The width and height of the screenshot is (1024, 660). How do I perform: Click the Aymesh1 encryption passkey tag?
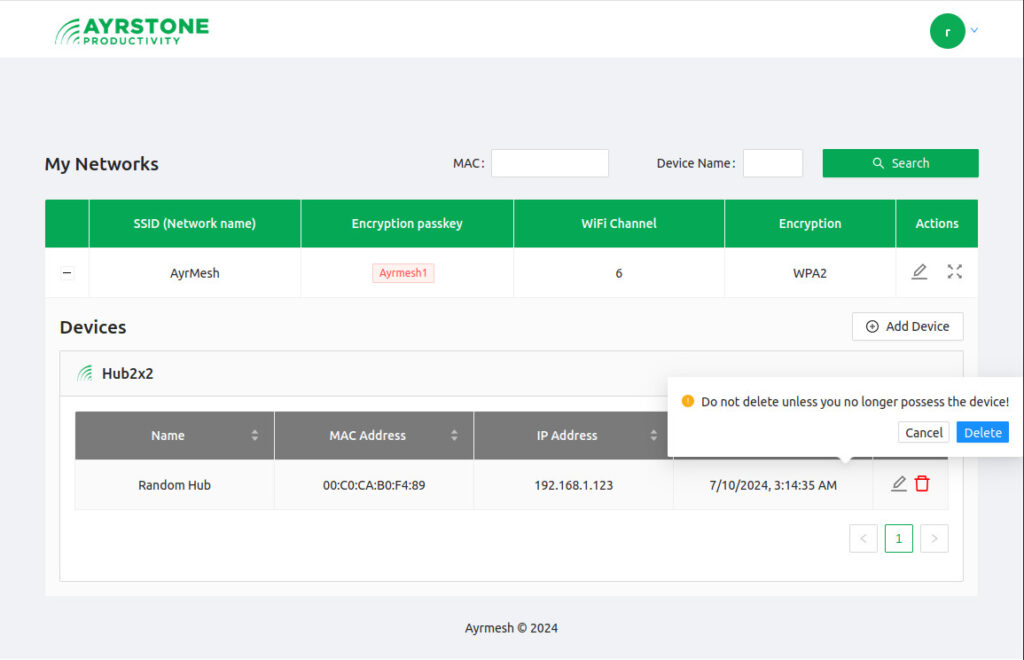pyautogui.click(x=403, y=273)
